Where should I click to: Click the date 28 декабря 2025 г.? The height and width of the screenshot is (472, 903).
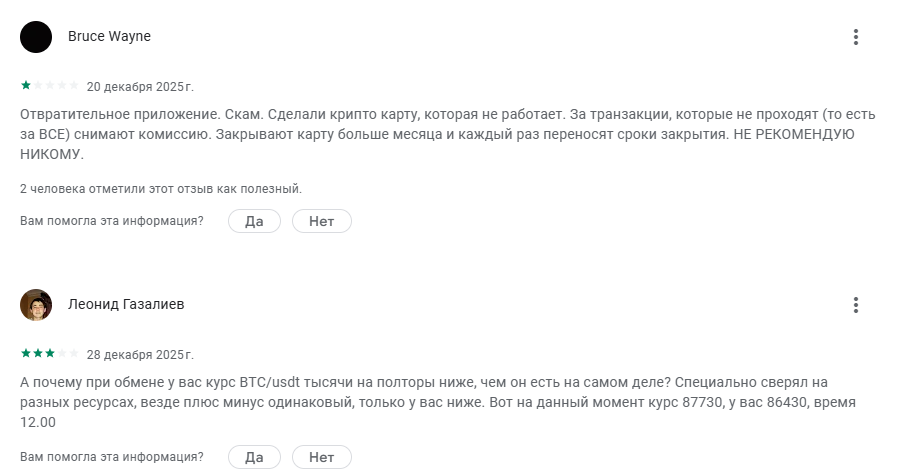[x=140, y=355]
